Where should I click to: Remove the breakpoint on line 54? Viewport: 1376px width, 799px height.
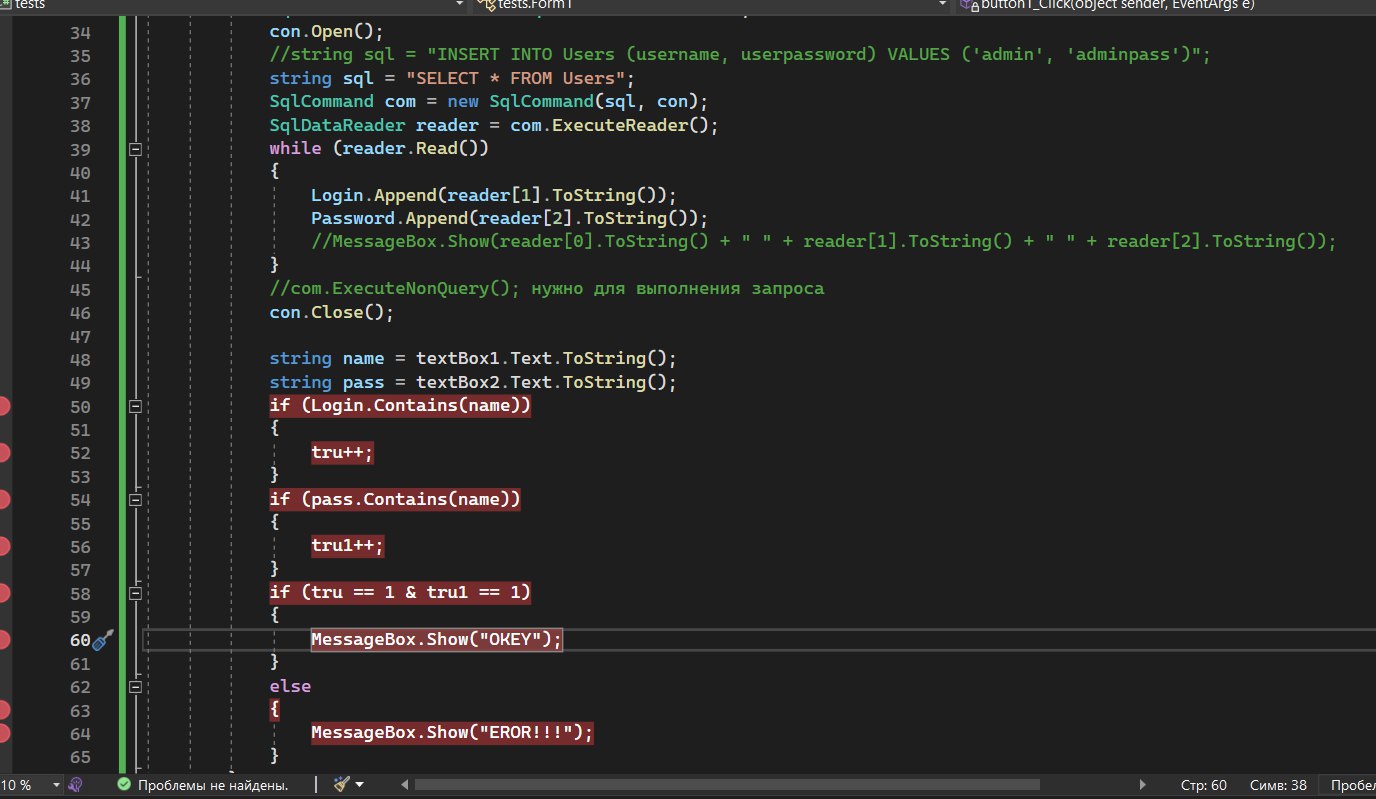click(x=3, y=499)
